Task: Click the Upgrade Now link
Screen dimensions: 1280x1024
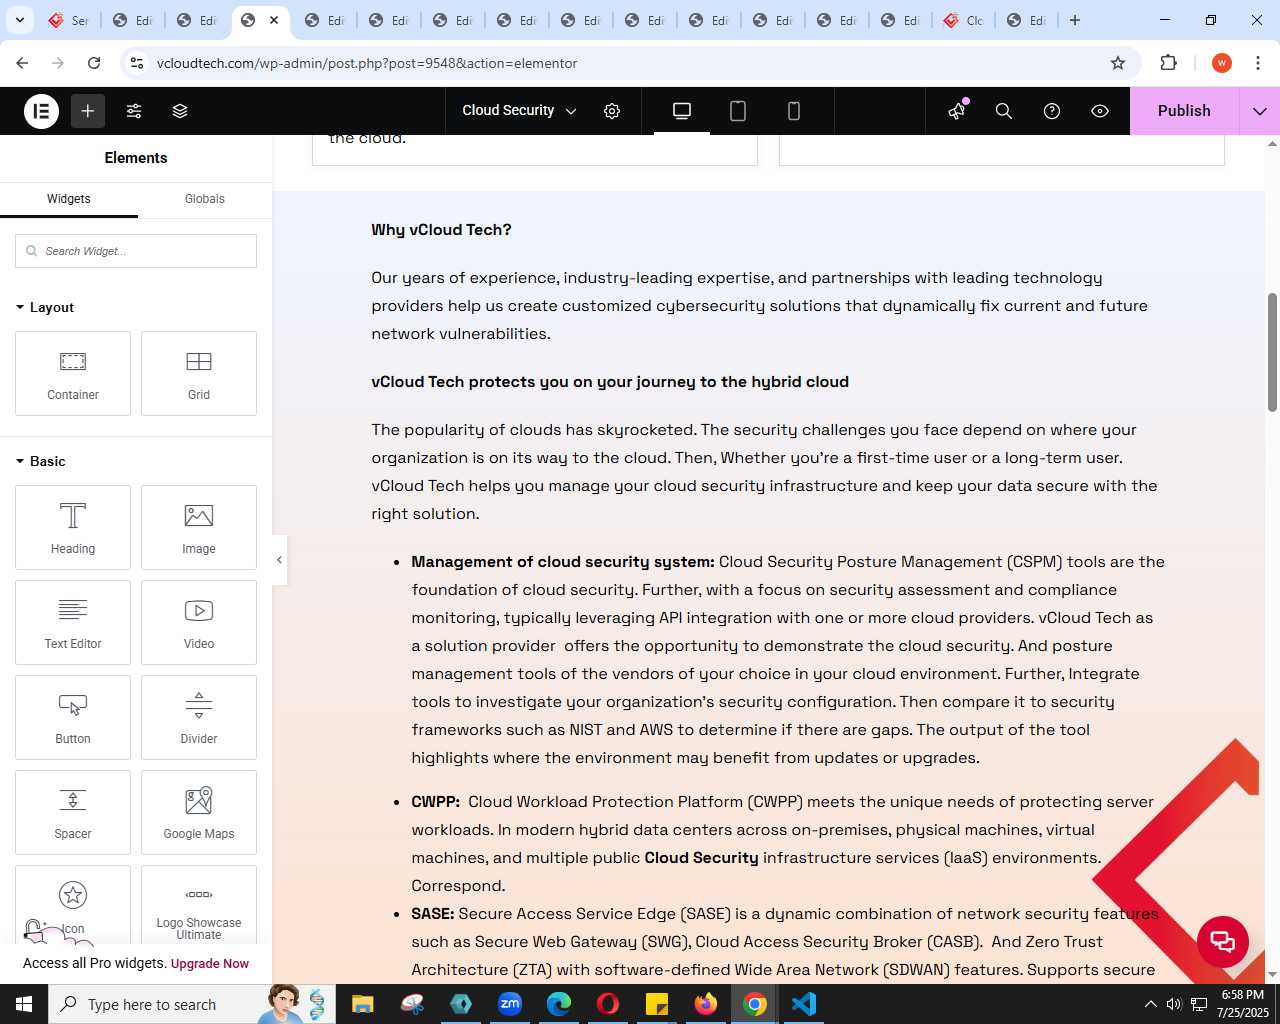Action: (210, 964)
